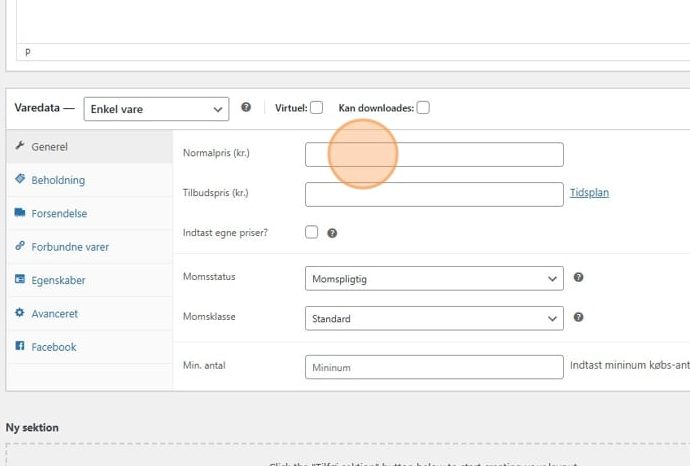This screenshot has width=690, height=466.
Task: Click the p path indicator in editor footer
Action: [28, 51]
